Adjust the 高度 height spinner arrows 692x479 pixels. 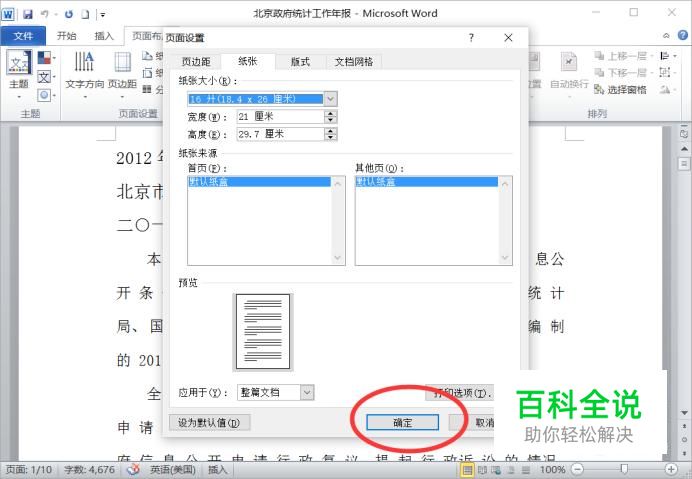[x=331, y=134]
